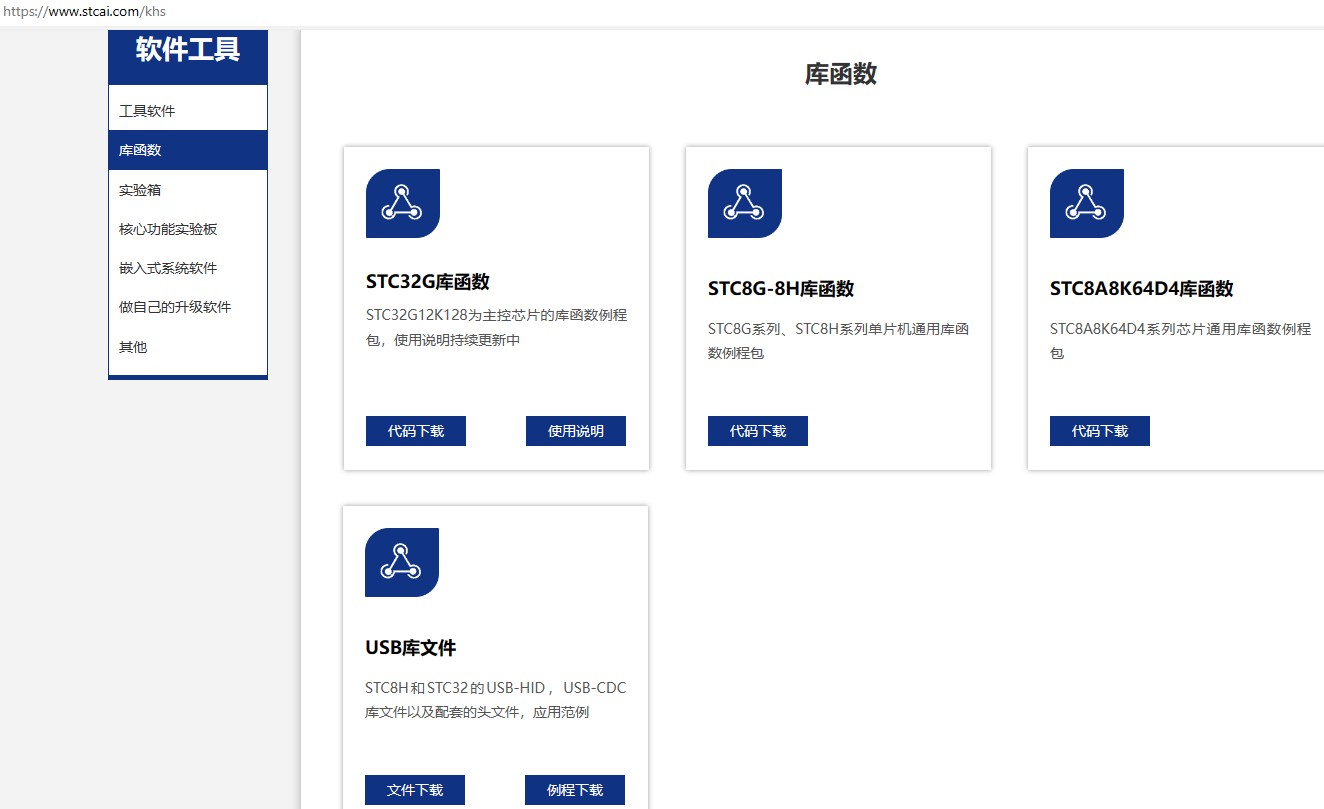
Task: Click the STC8A8K64D4库函数 card icon
Action: pyautogui.click(x=1087, y=203)
